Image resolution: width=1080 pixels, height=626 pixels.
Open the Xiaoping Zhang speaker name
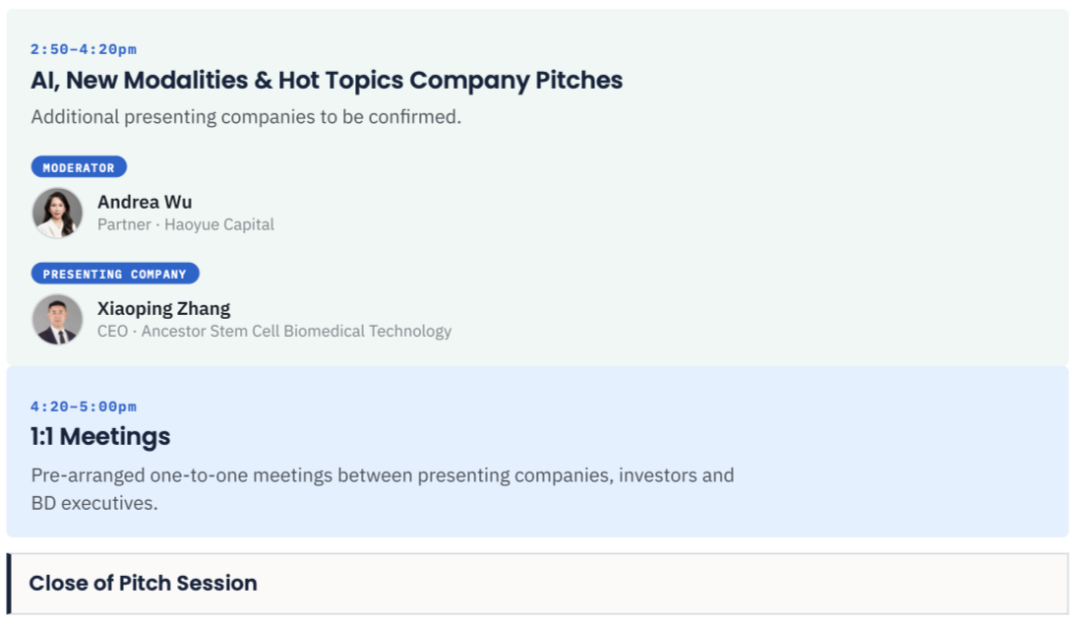pos(164,309)
